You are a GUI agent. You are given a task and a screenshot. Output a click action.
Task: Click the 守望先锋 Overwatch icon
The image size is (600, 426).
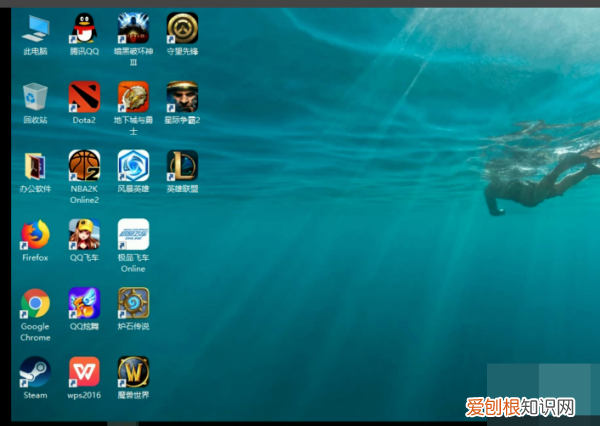point(182,29)
